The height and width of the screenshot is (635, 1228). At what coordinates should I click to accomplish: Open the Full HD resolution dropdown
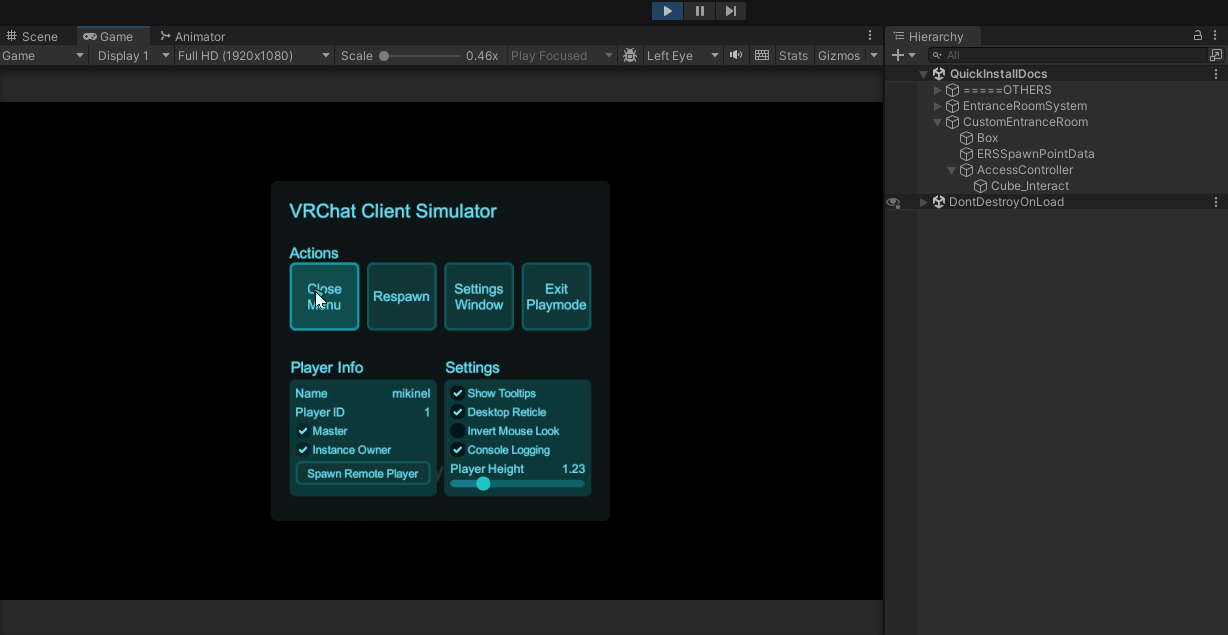[x=253, y=56]
